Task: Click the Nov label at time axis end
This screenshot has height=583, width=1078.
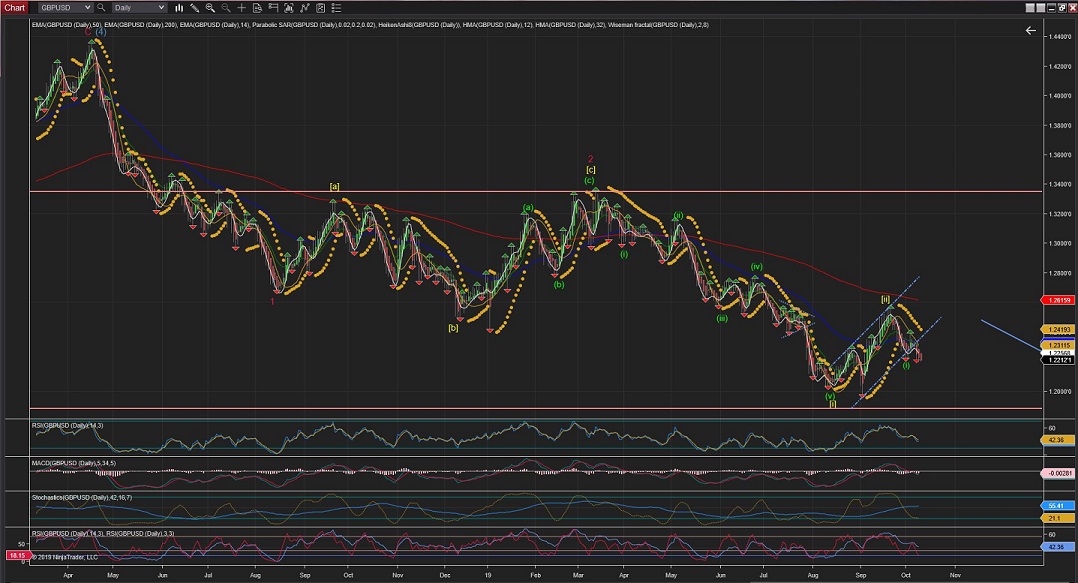Action: coord(955,575)
